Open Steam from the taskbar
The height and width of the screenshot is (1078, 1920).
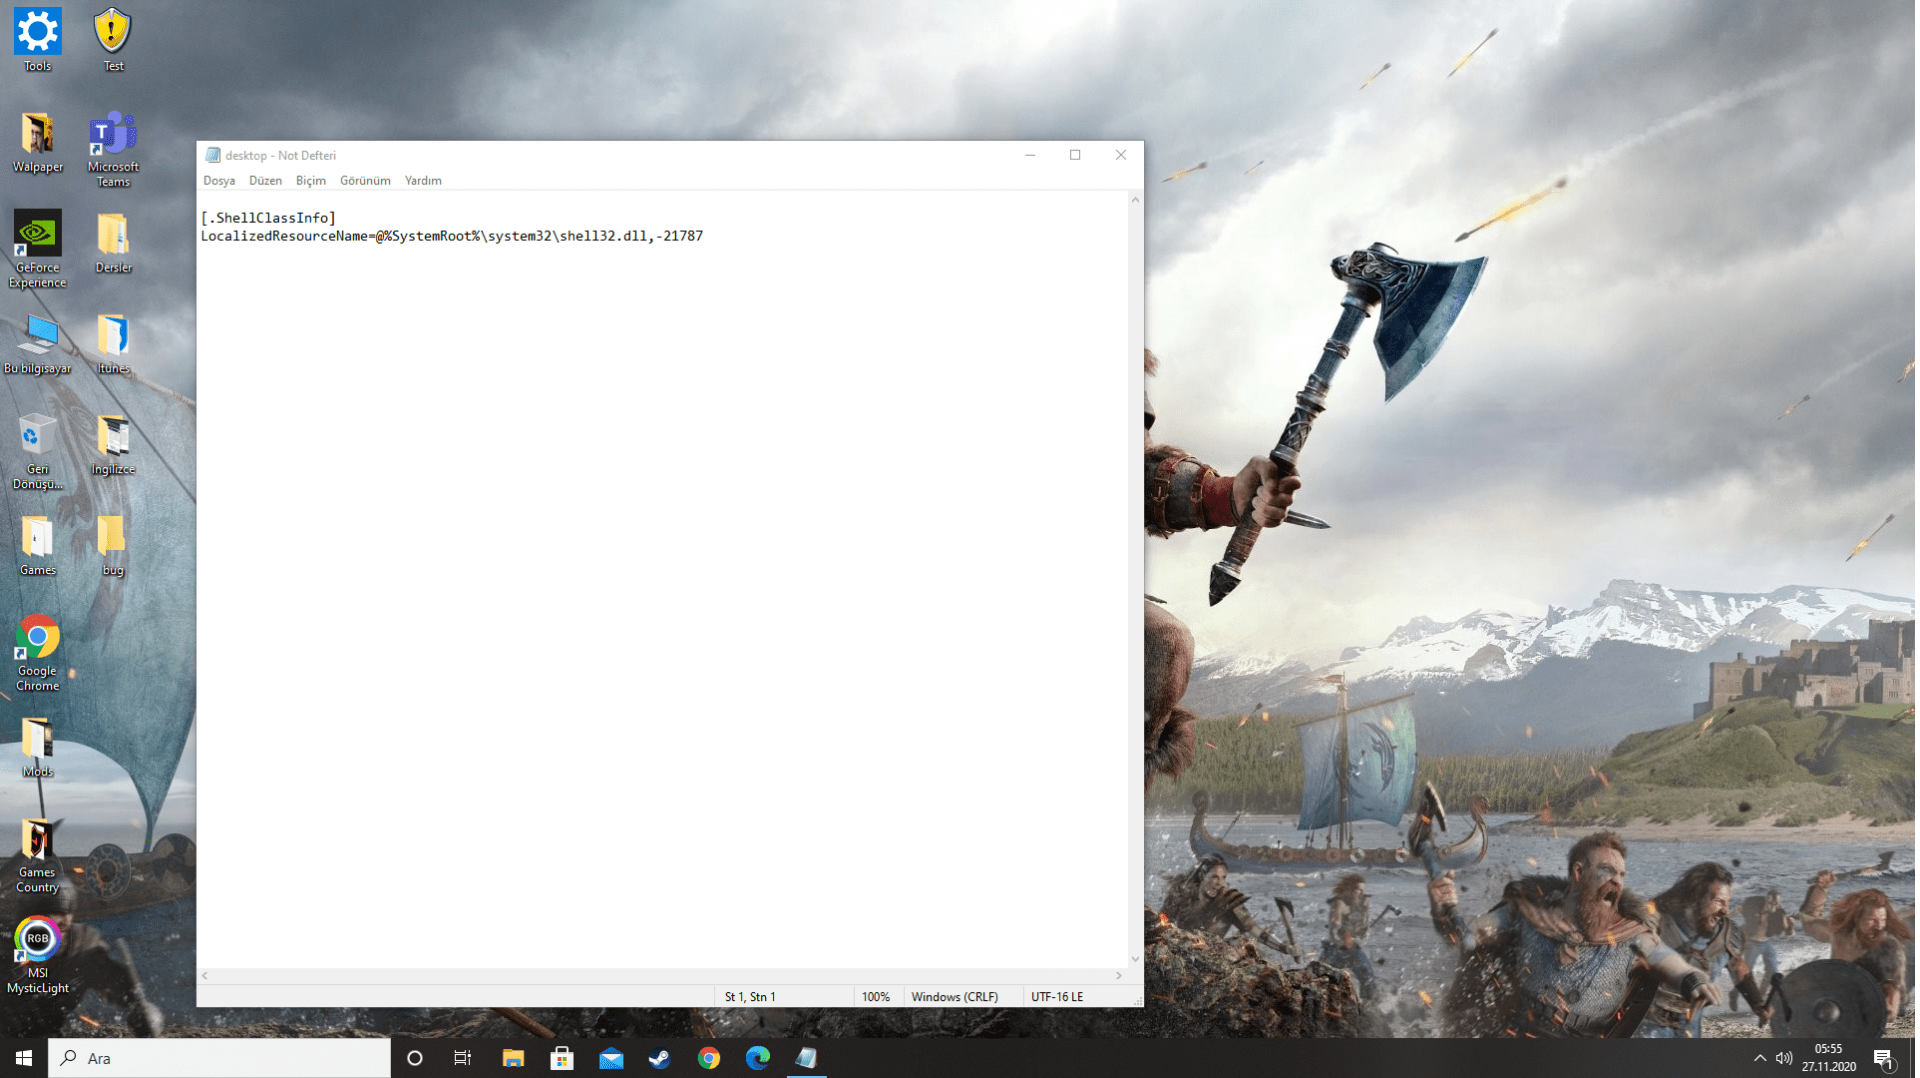(x=660, y=1058)
